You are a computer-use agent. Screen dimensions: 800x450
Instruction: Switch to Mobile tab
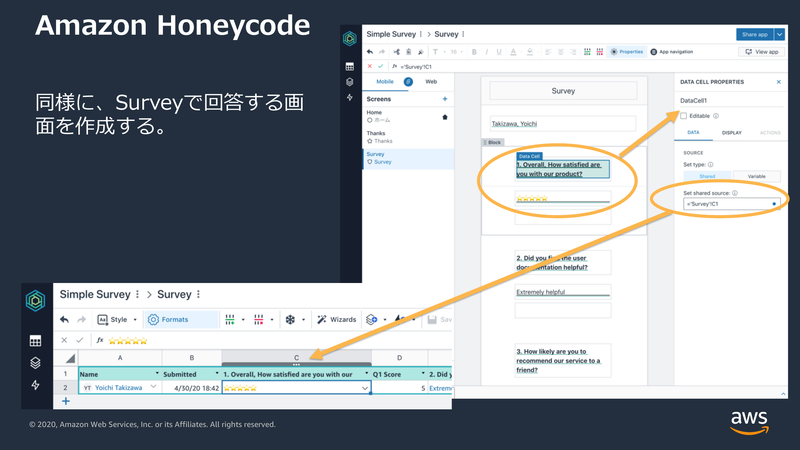[385, 82]
